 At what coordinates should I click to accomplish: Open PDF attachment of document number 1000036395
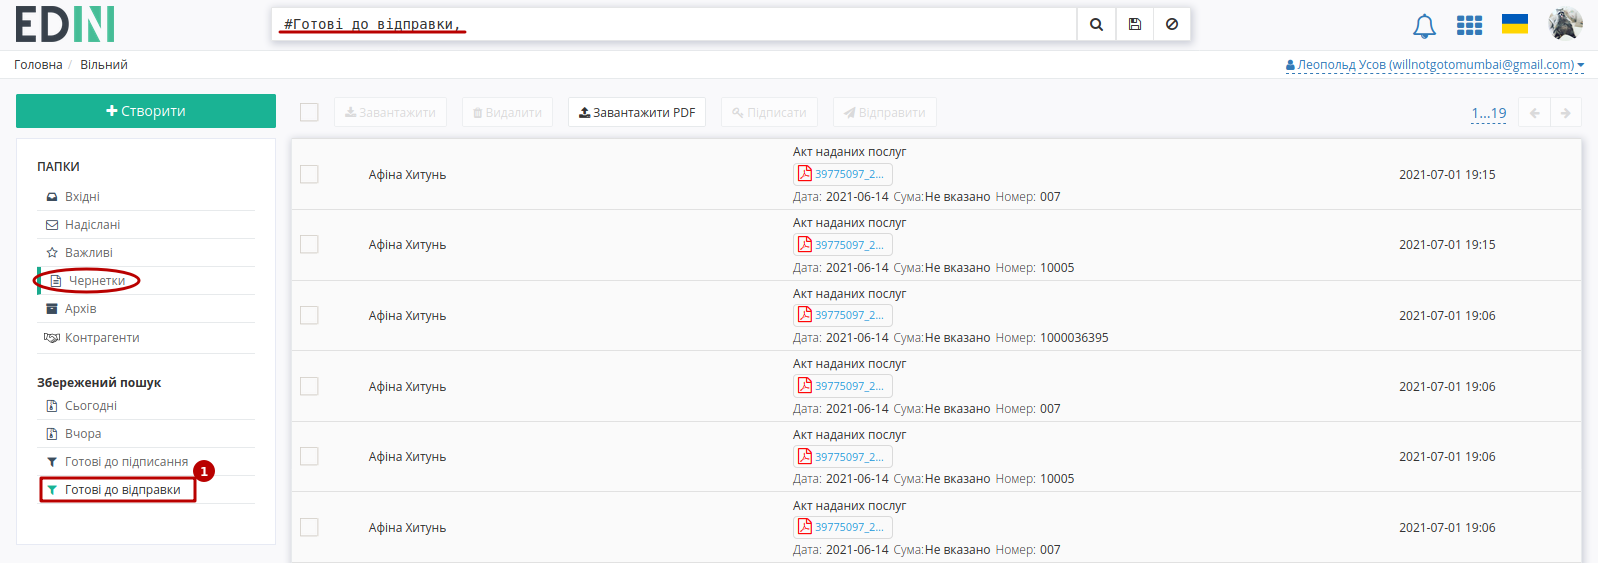pyautogui.click(x=842, y=315)
